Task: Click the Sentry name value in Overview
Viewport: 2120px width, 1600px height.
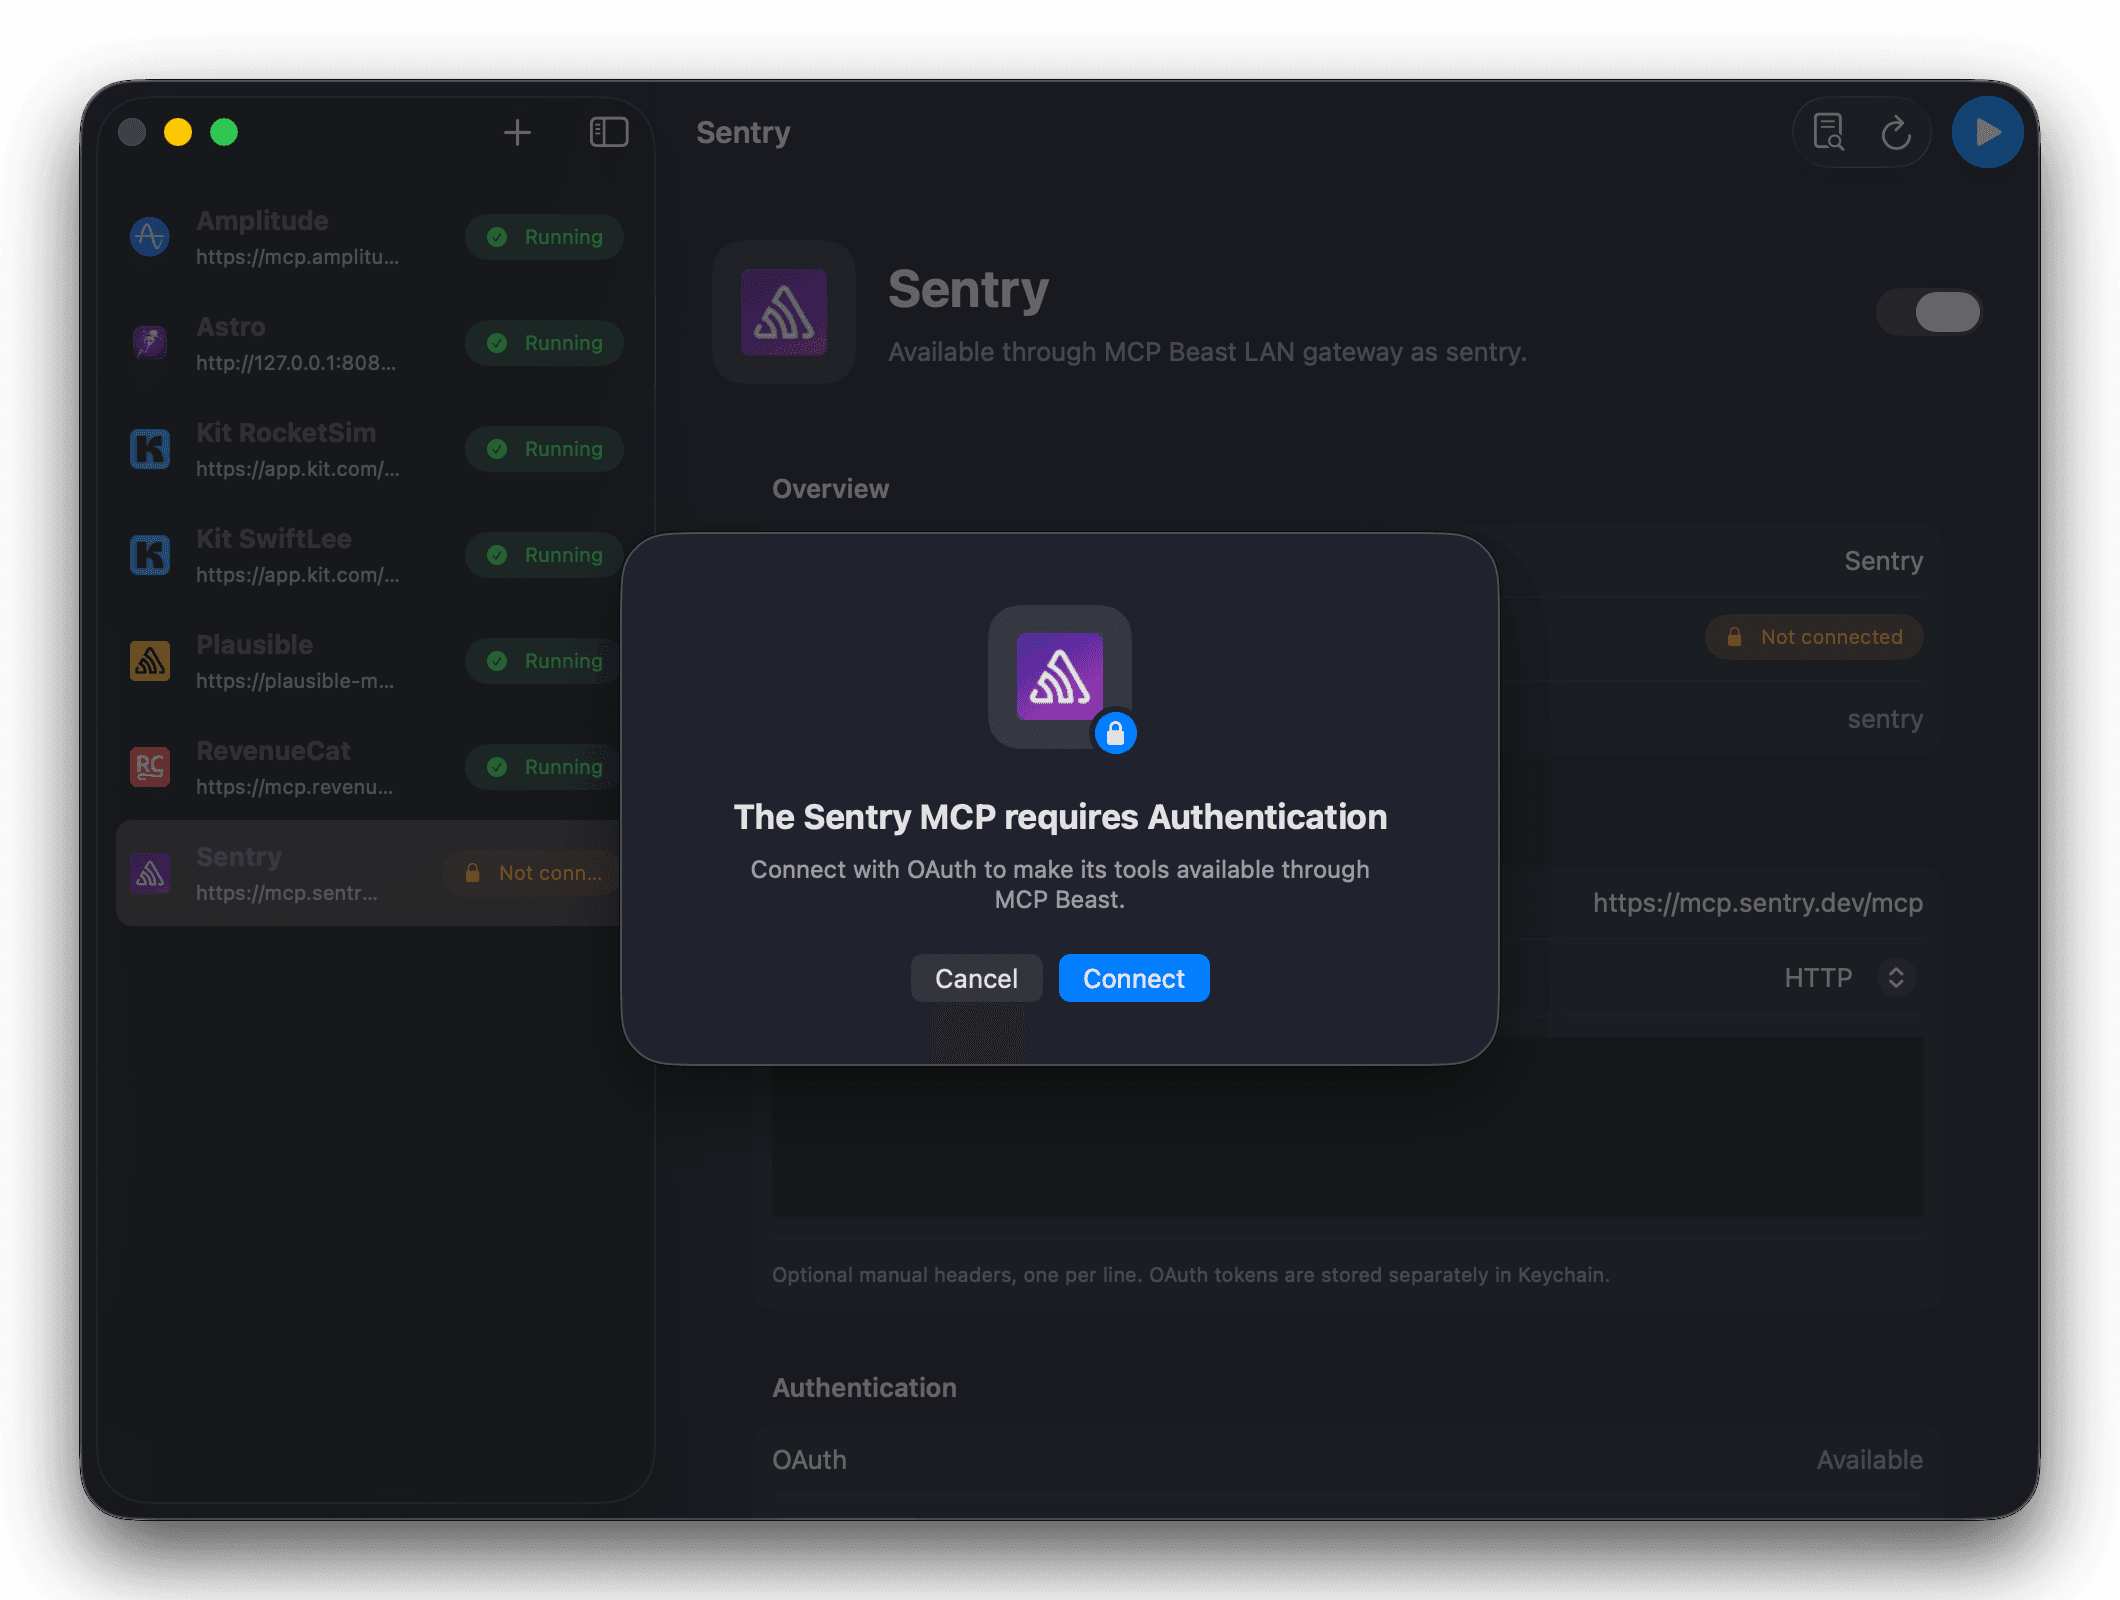Action: tap(1883, 561)
